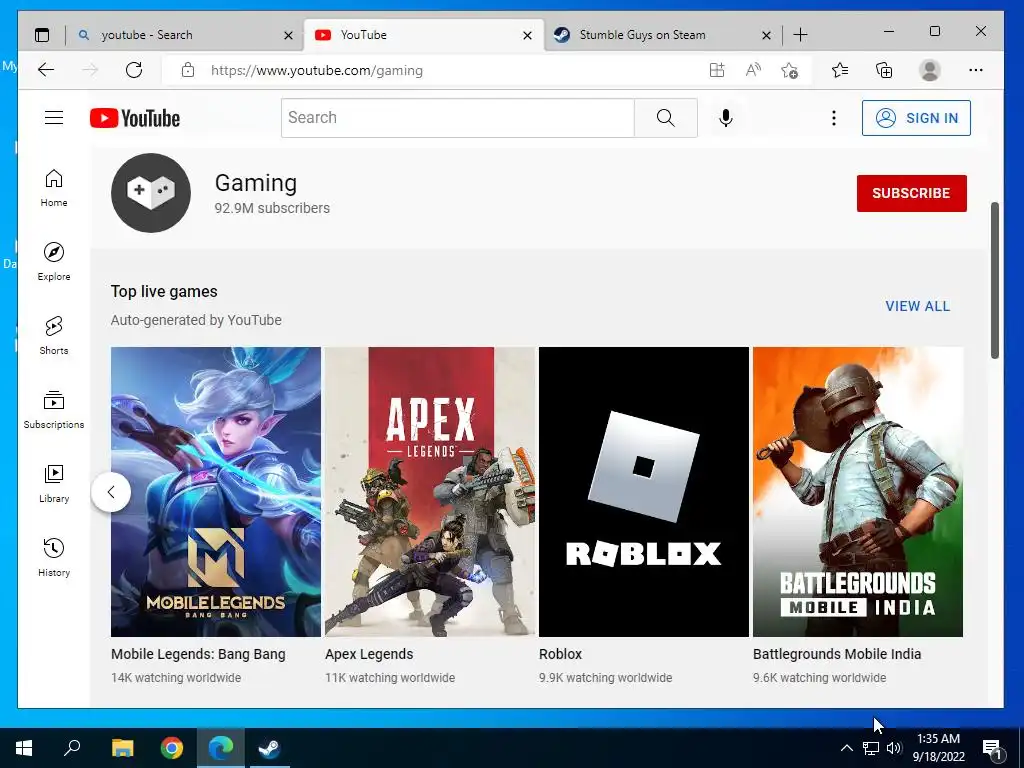Viewport: 1024px width, 768px height.
Task: Open Subscriptions in the sidebar
Action: tap(54, 409)
